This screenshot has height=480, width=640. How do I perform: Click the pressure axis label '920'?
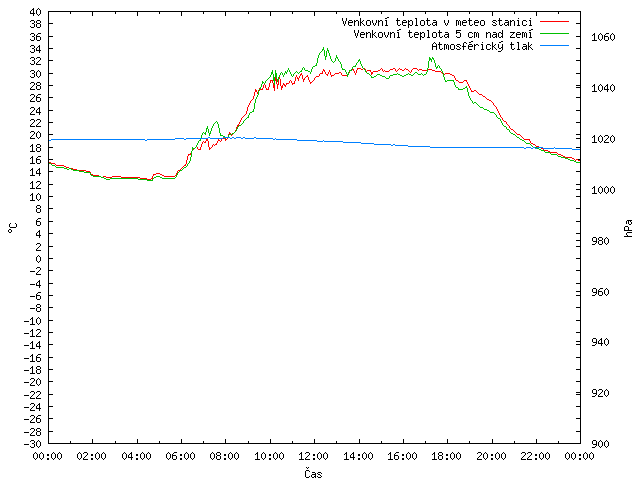[600, 393]
